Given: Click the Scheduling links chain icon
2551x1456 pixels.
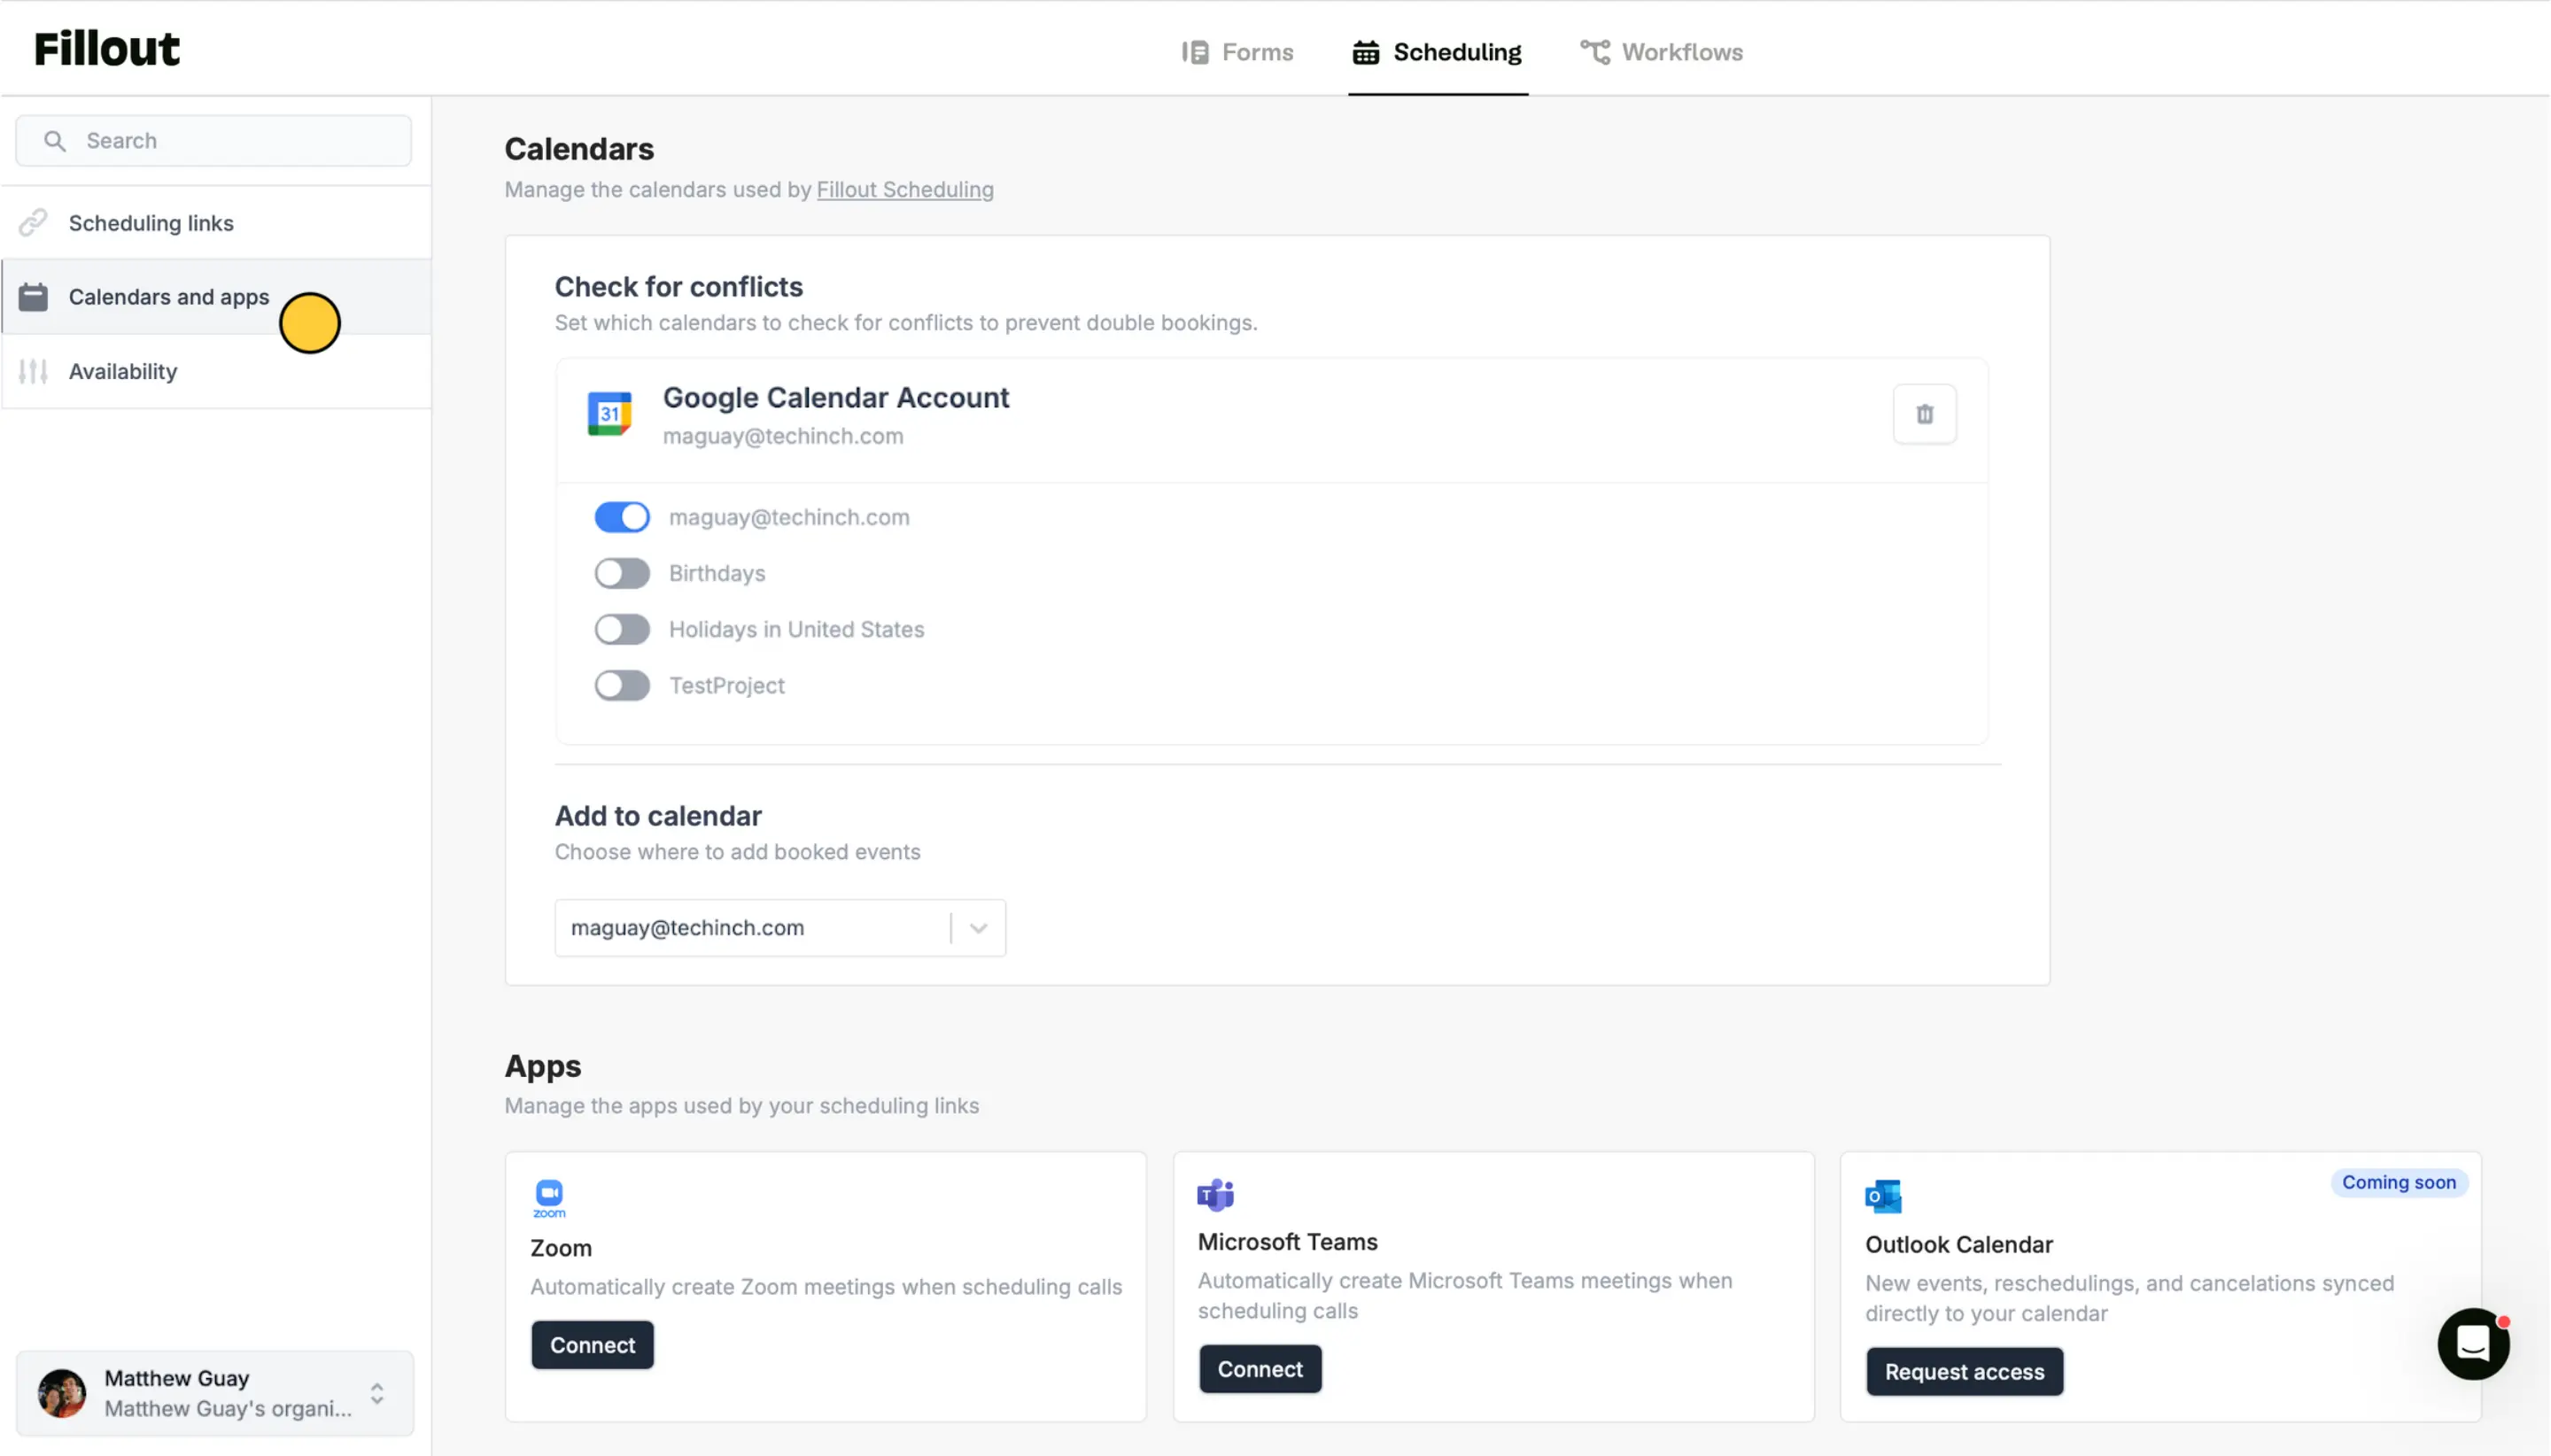Looking at the screenshot, I should click(33, 223).
